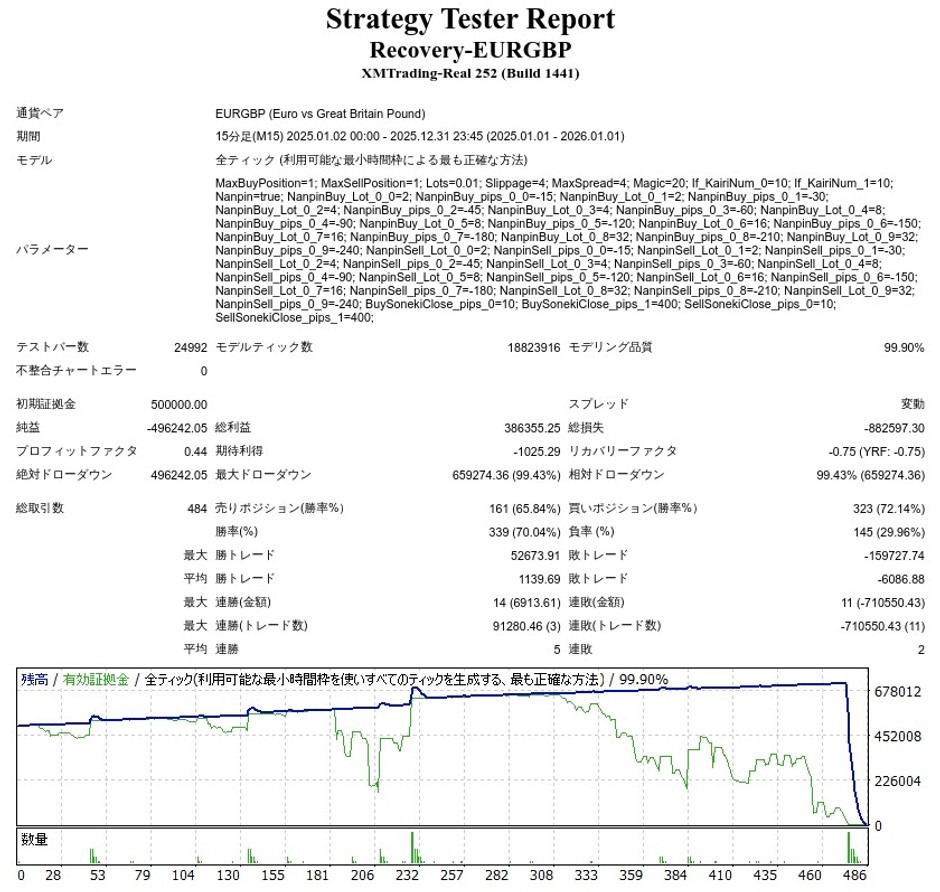Select EURGBP (Euro vs Great Britain Pound)
The image size is (940, 892).
pyautogui.click(x=320, y=114)
